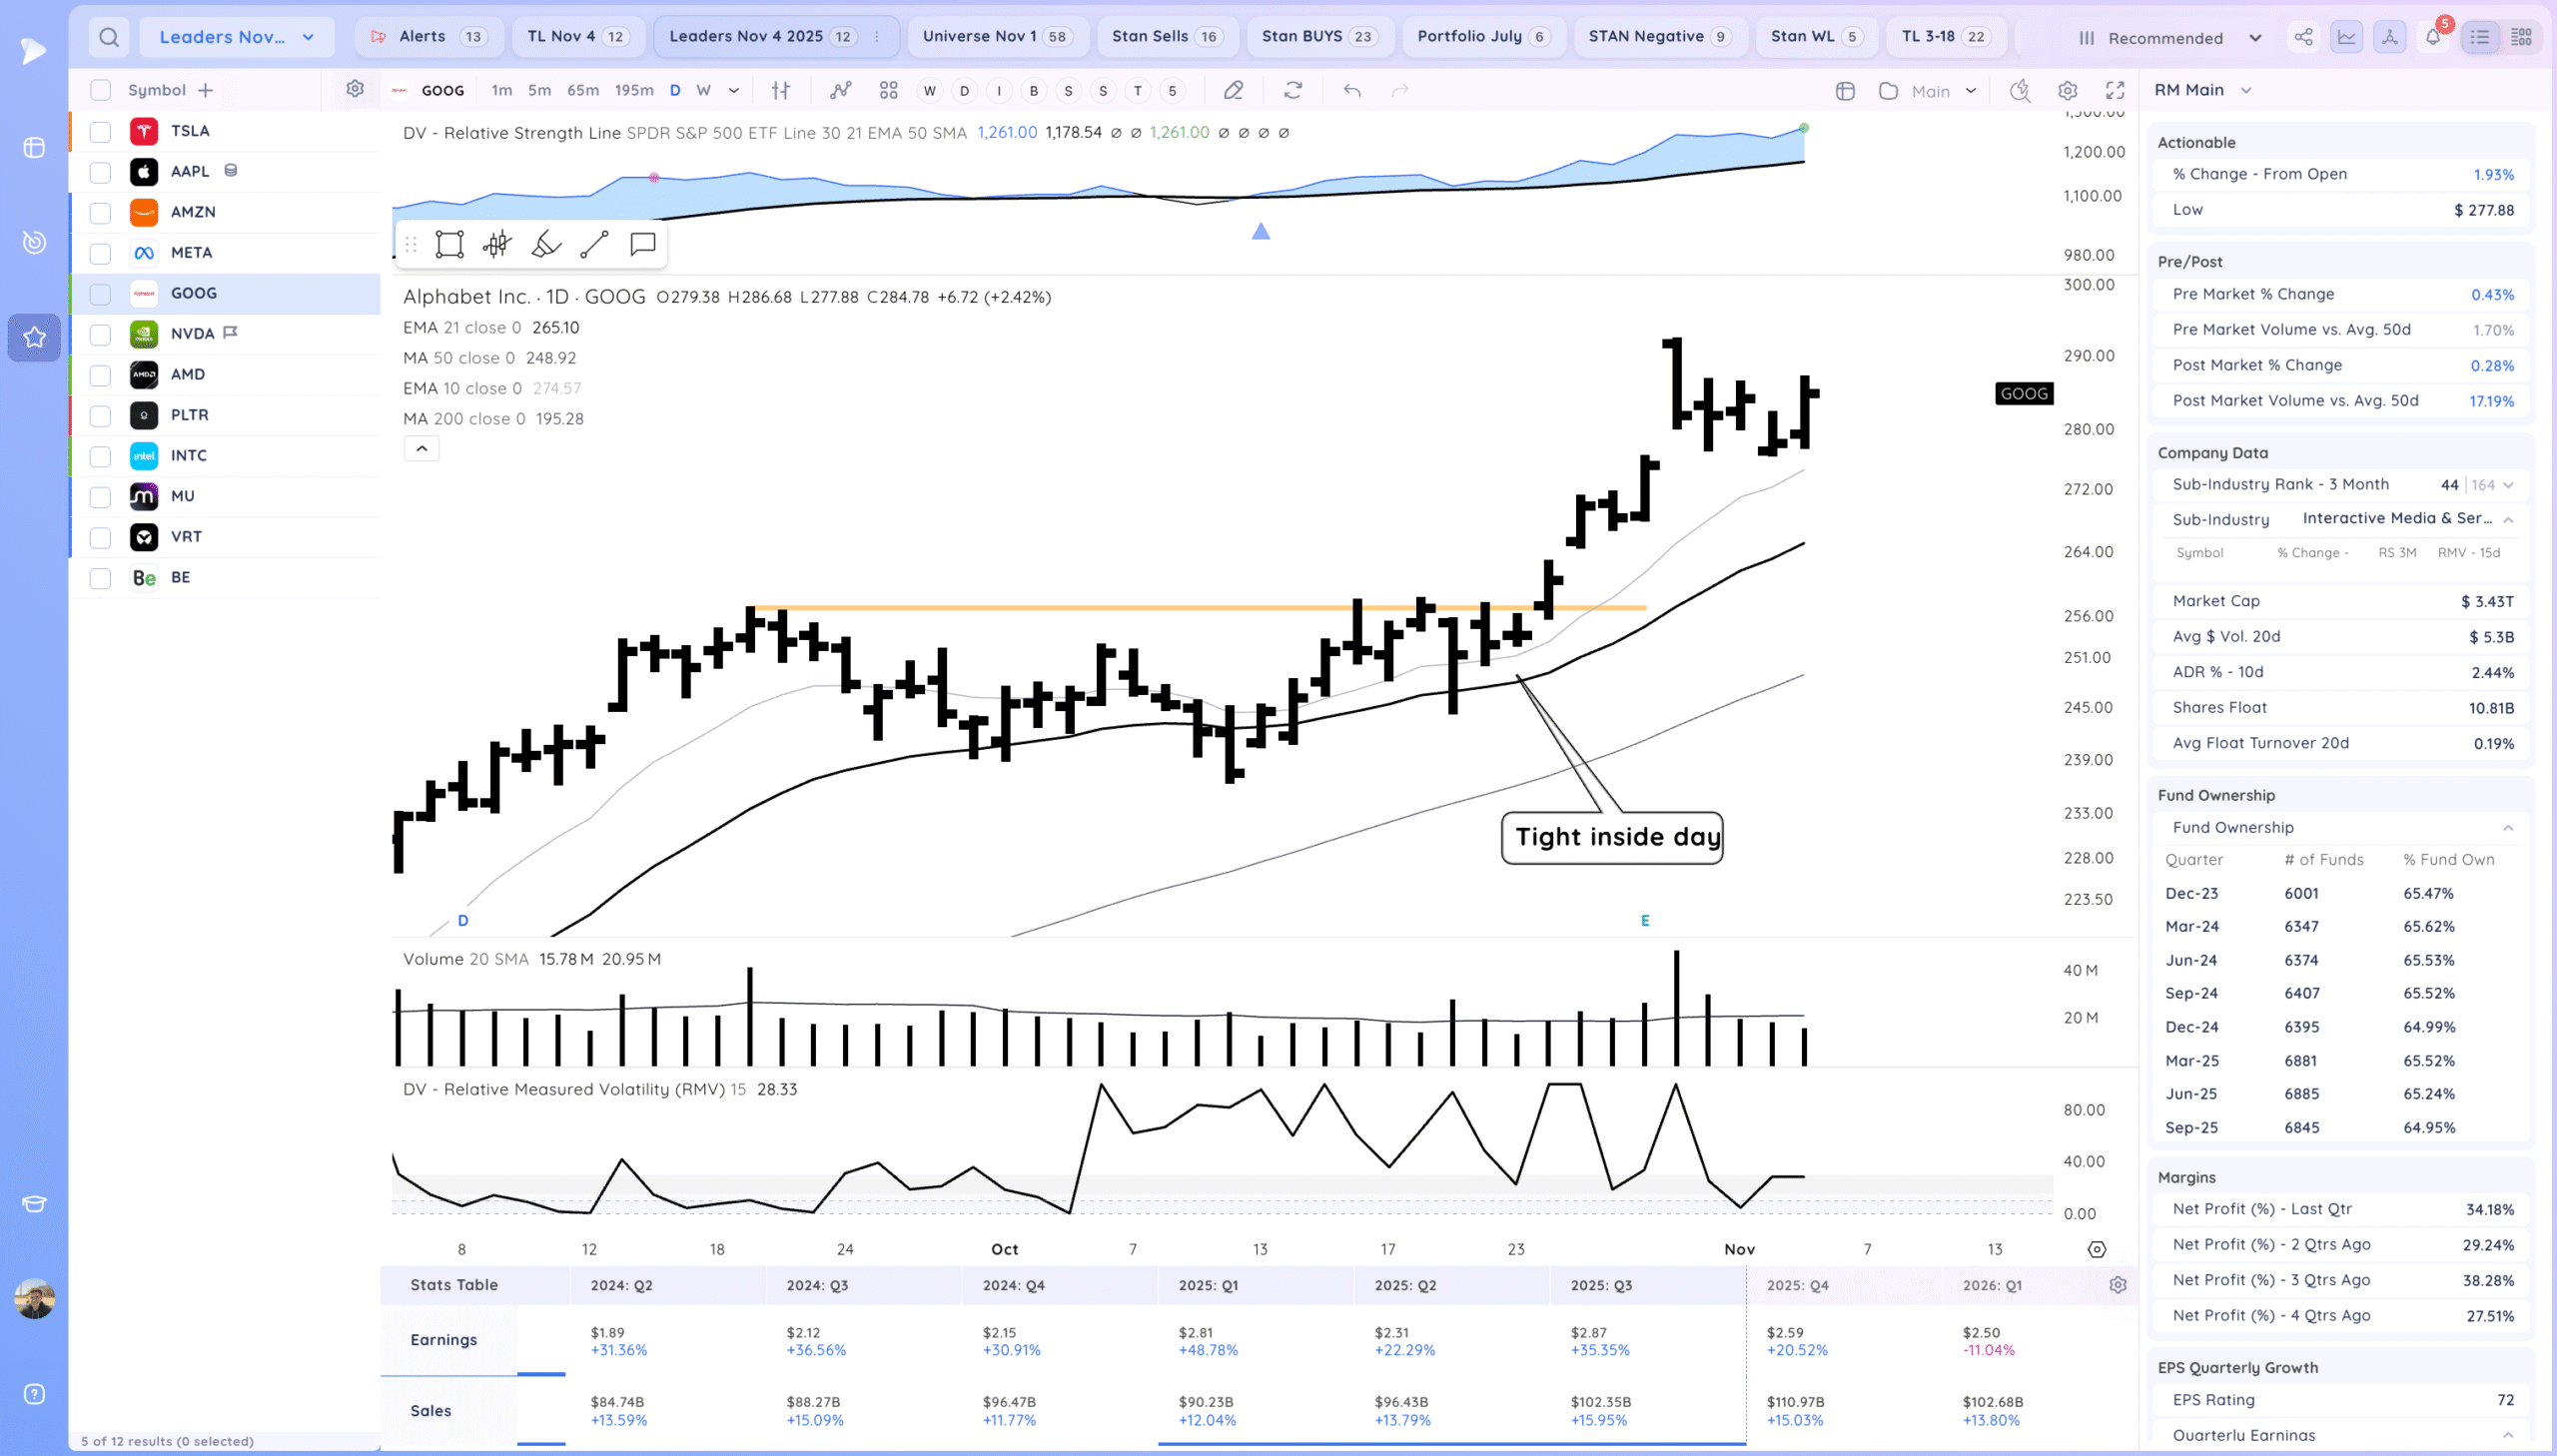Open notifications bell icon
This screenshot has height=1456, width=2557.
(2433, 37)
